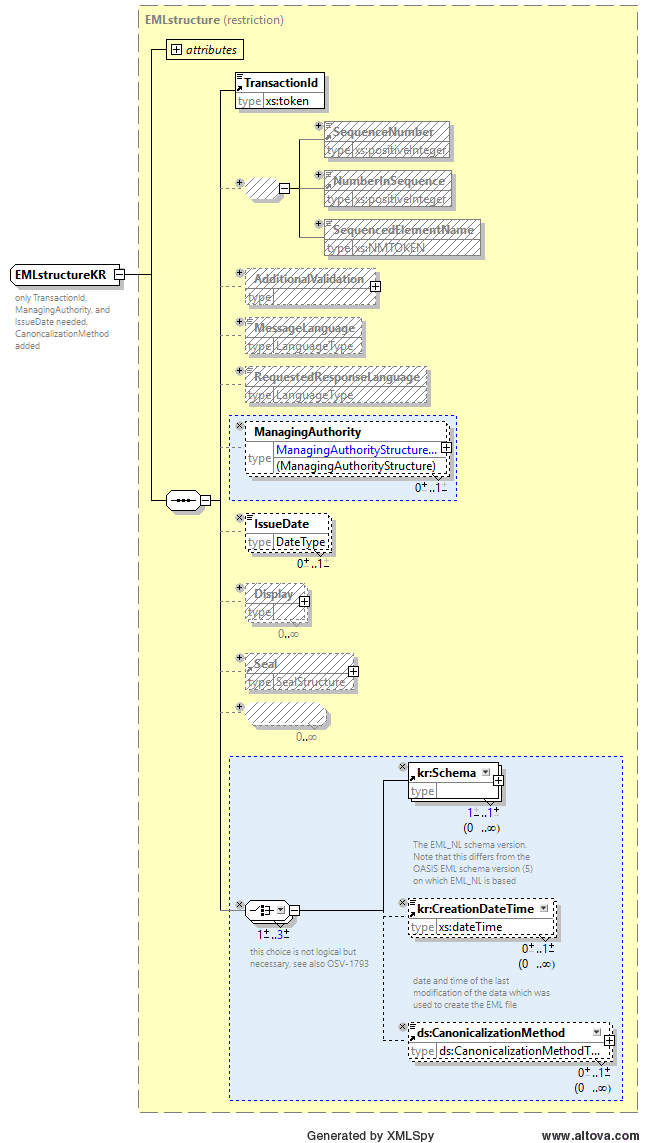Click the plus marker beside Seal

point(240,658)
